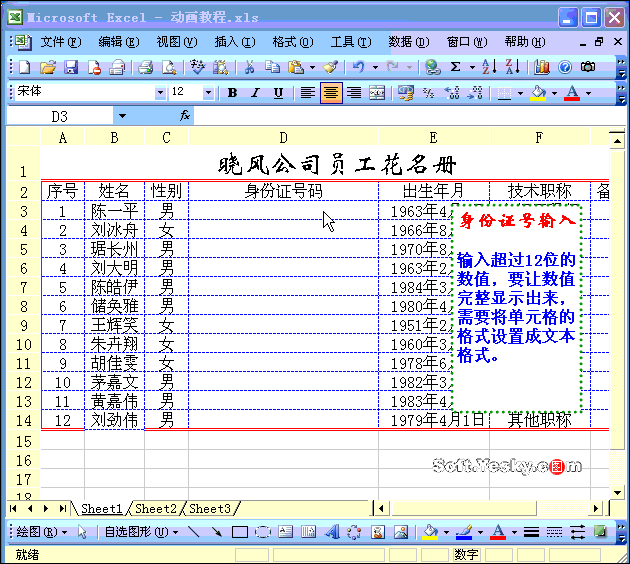Open the 编辑(E) menu
This screenshot has width=630, height=564.
(119, 42)
